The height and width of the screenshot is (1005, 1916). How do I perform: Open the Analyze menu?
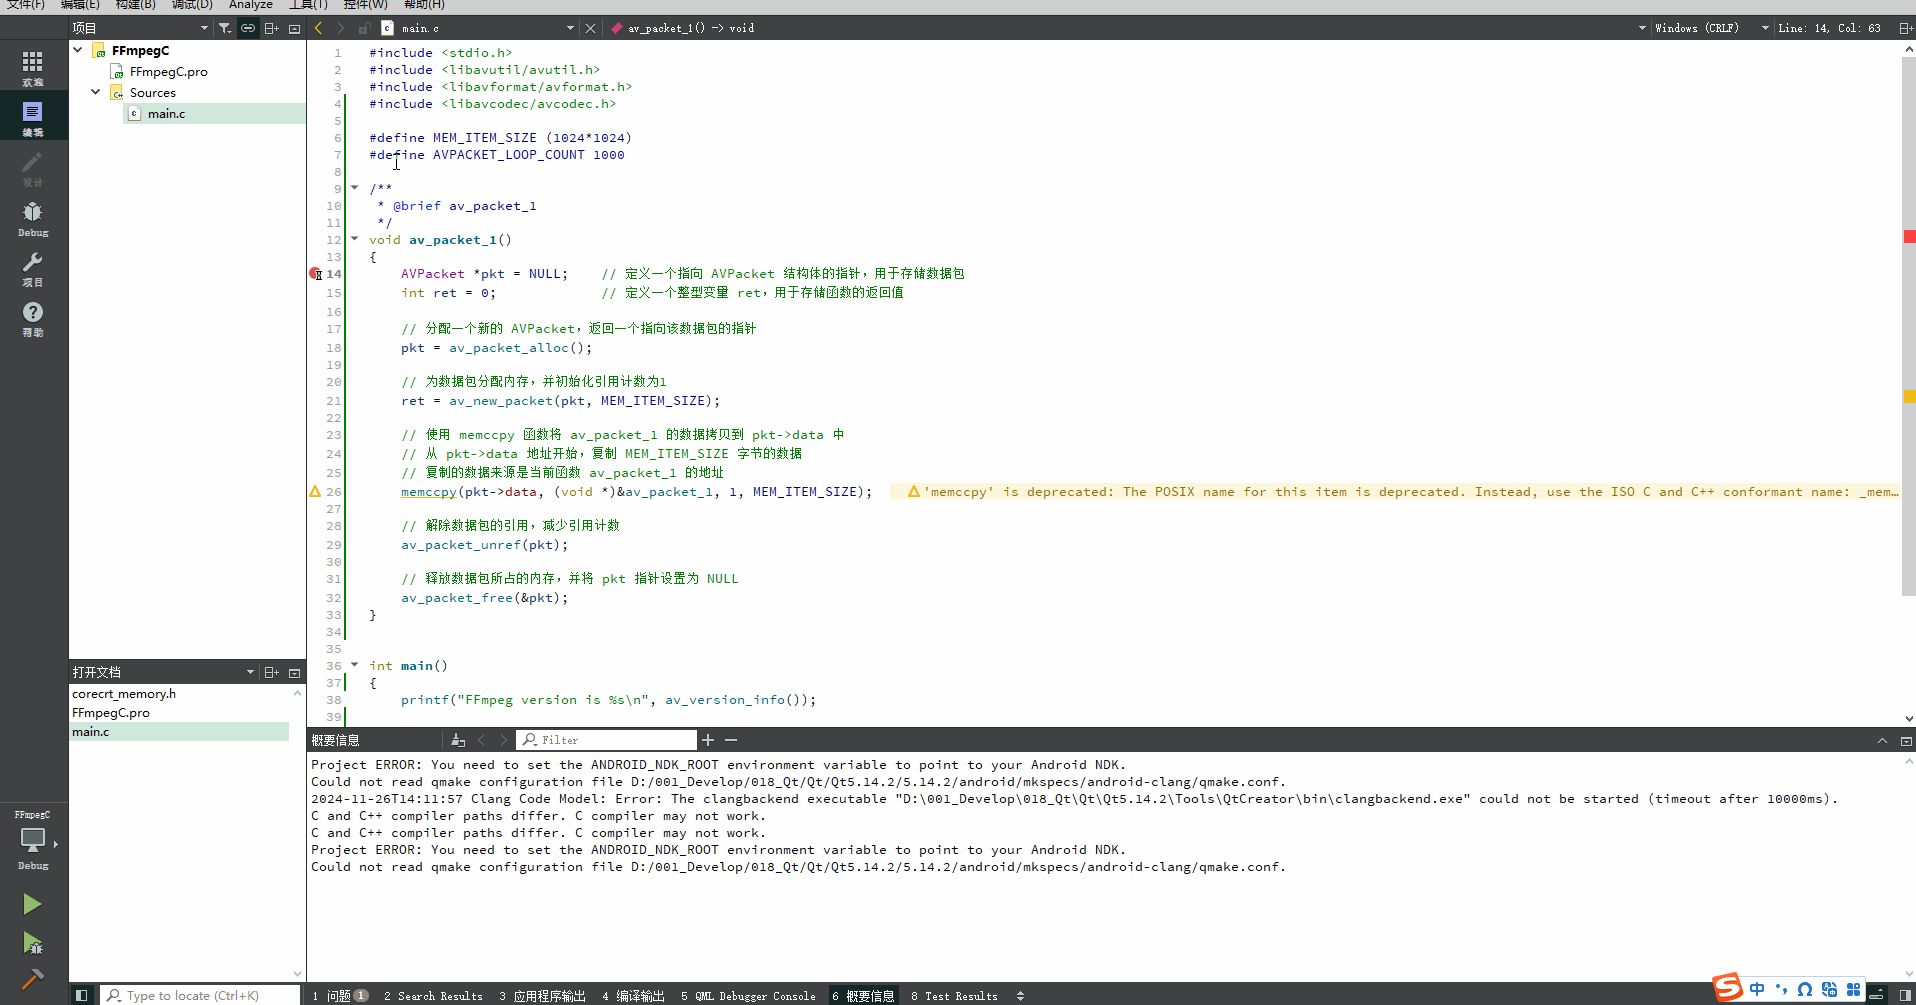[x=250, y=5]
